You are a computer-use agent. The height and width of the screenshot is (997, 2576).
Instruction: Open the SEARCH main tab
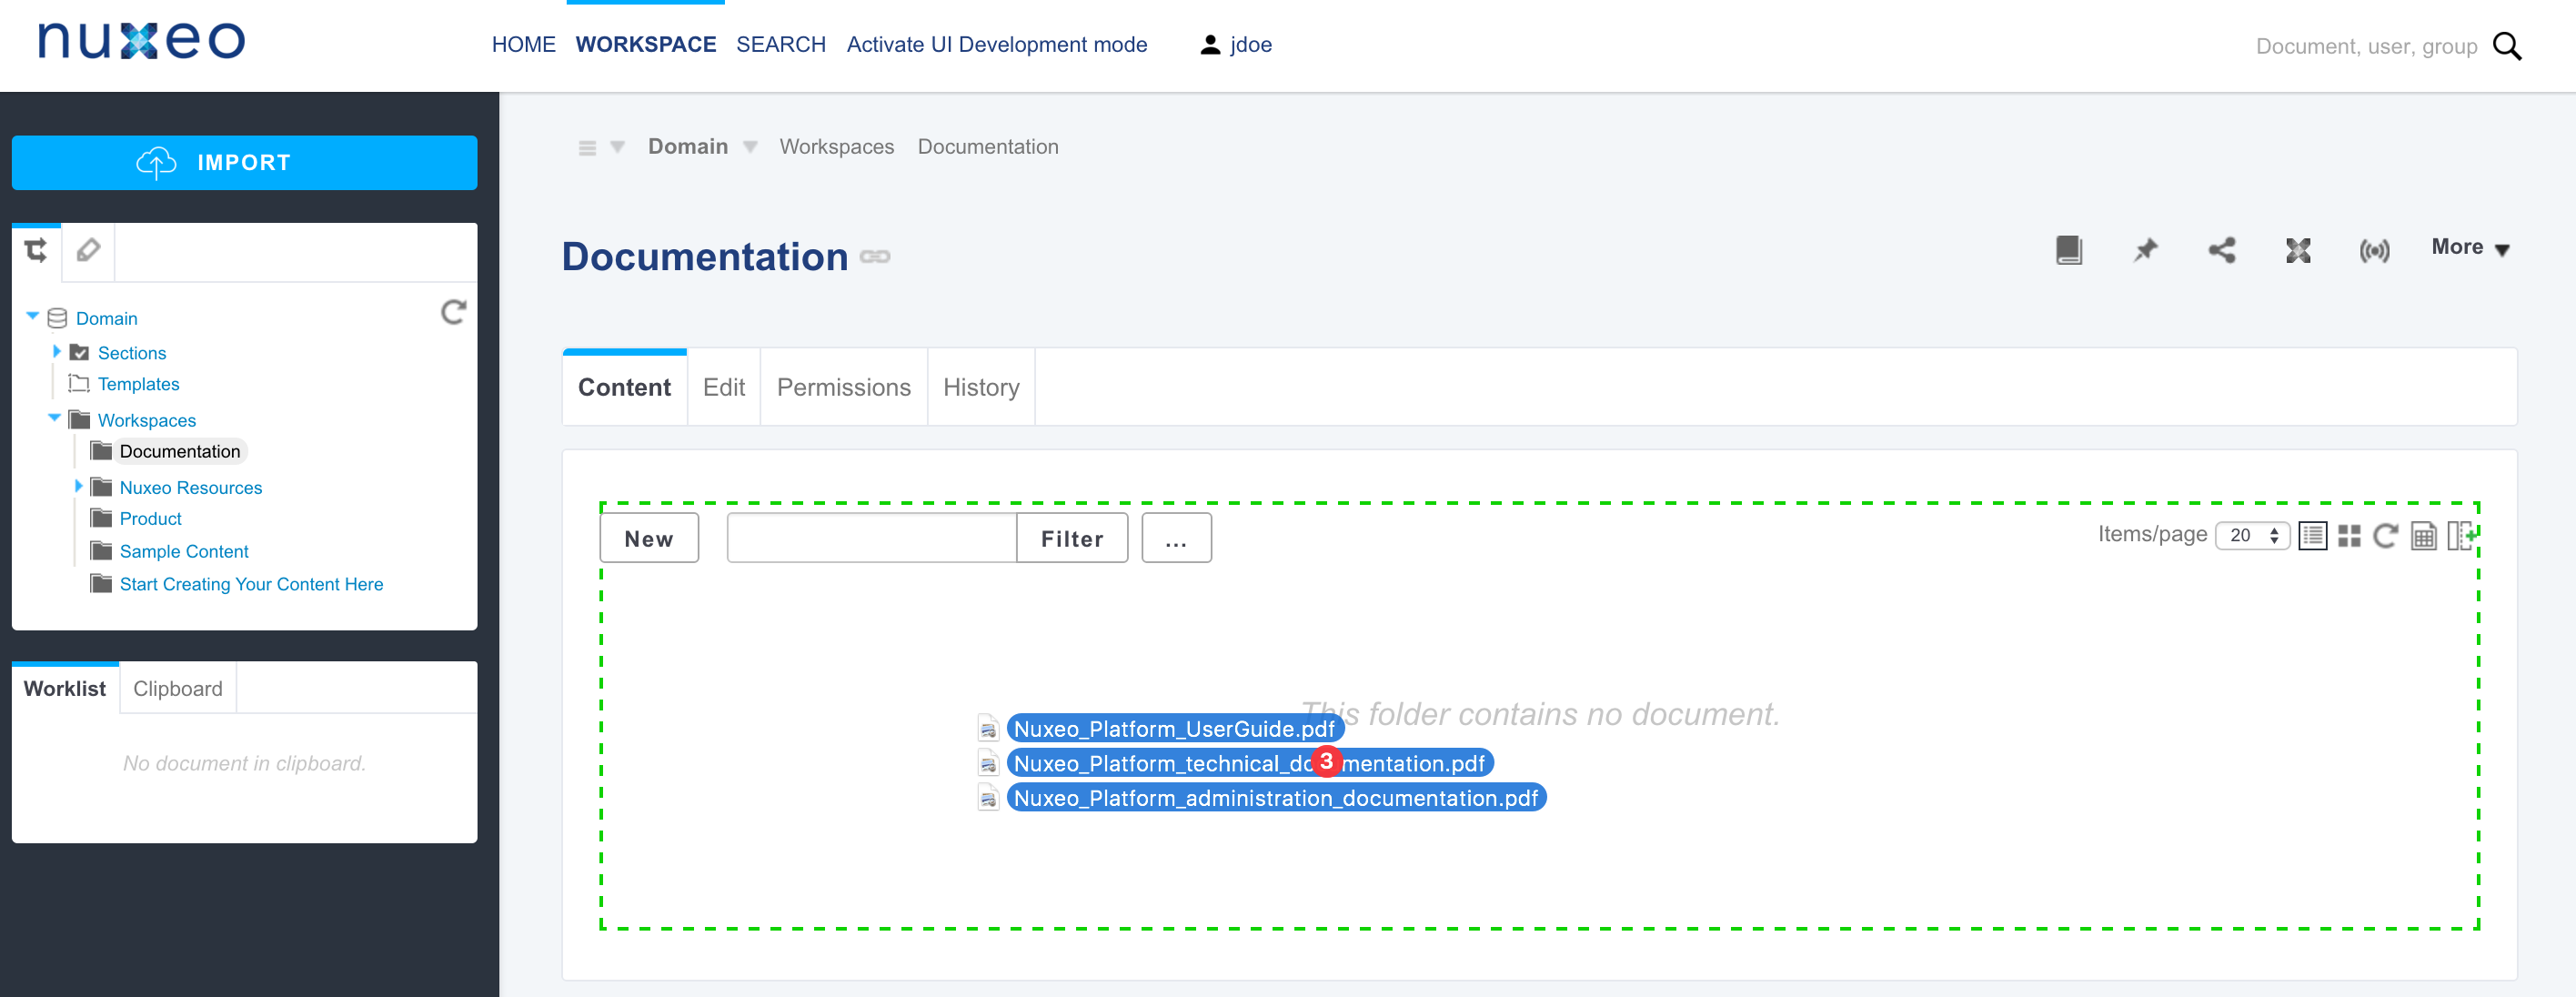(x=780, y=45)
